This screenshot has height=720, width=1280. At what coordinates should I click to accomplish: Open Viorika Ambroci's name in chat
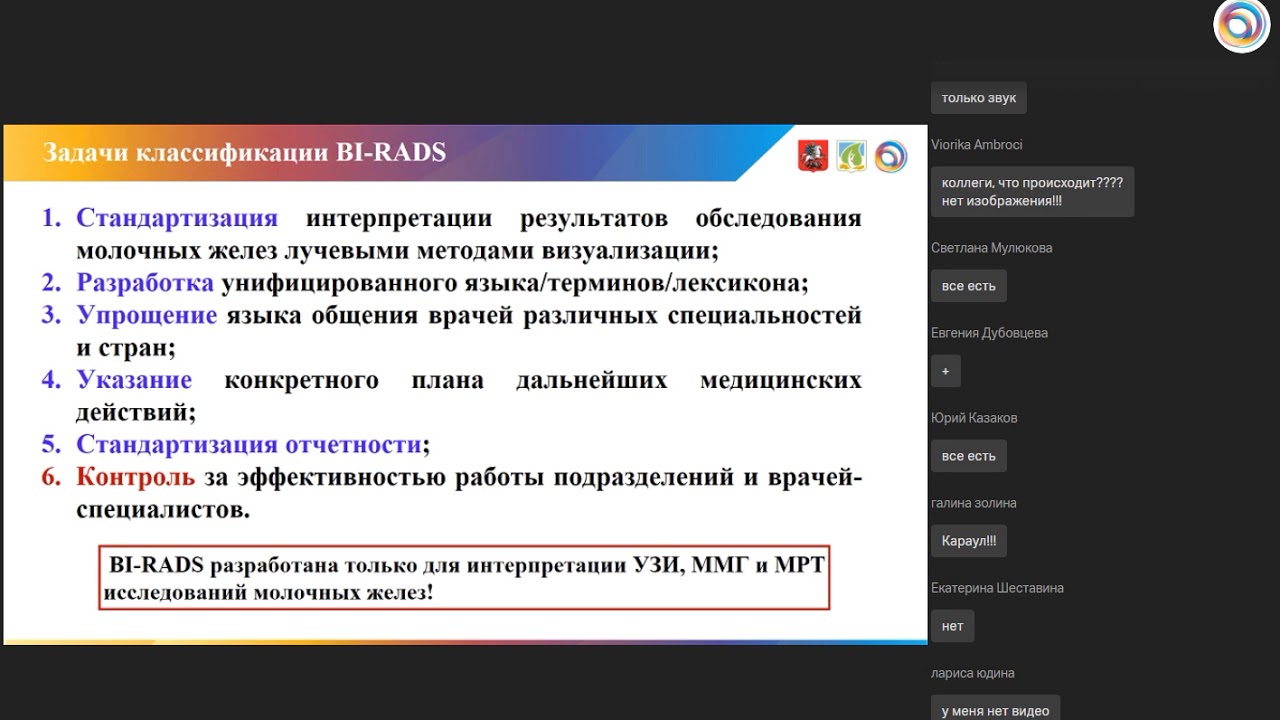[977, 145]
